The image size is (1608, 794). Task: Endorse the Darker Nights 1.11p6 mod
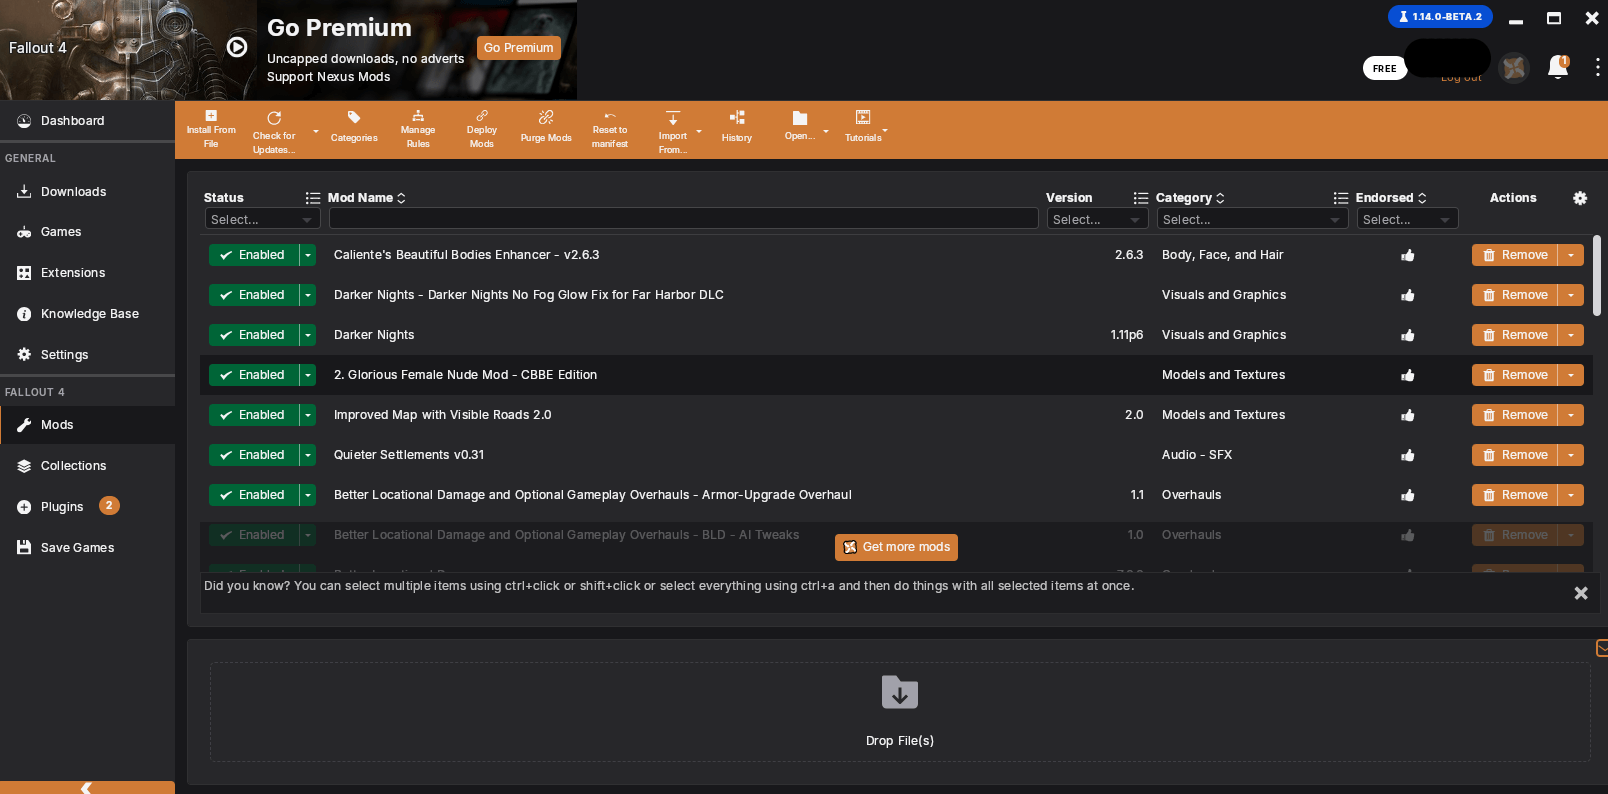1408,335
